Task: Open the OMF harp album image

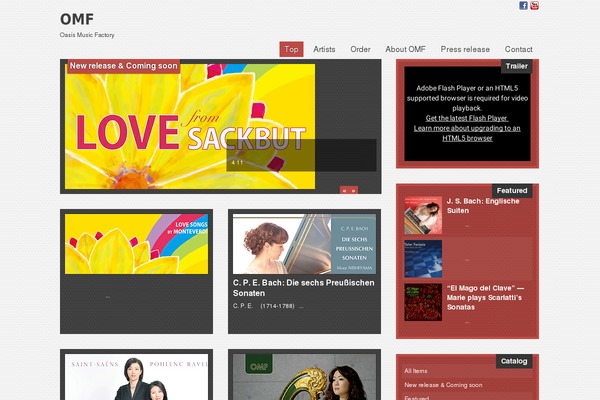Action: pos(304,377)
